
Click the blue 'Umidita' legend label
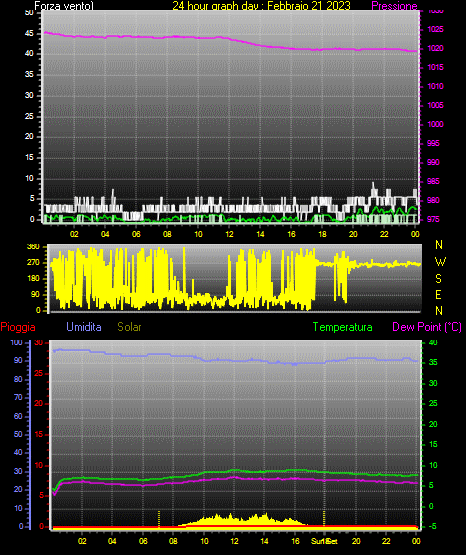click(84, 327)
